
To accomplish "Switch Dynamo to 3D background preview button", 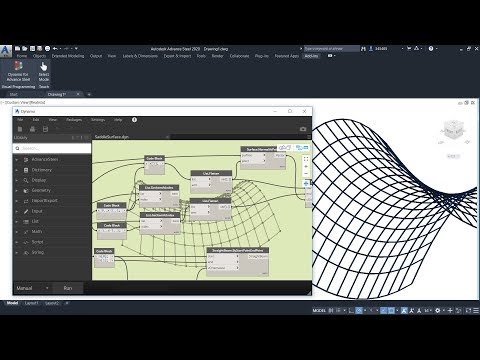I will [285, 147].
